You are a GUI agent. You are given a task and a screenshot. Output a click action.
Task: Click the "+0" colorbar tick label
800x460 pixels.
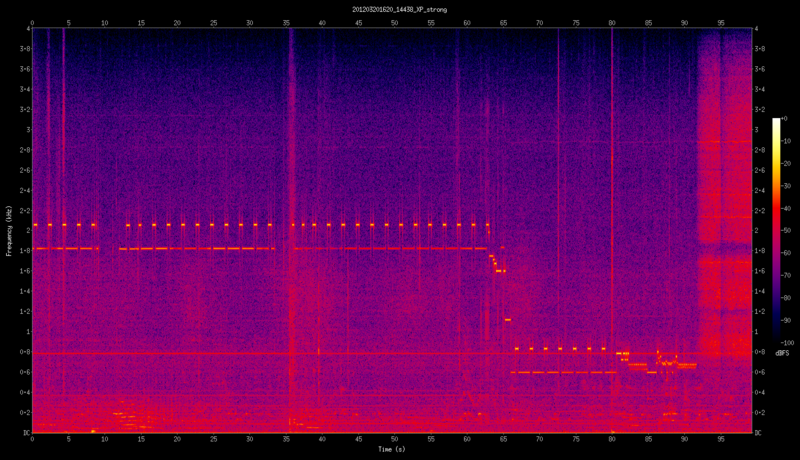[x=784, y=119]
